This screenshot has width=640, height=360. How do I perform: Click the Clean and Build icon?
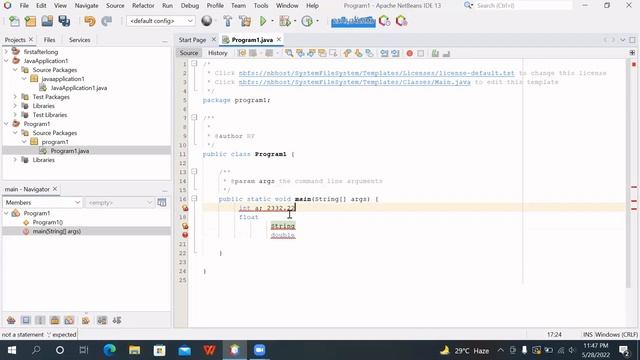[x=245, y=21]
